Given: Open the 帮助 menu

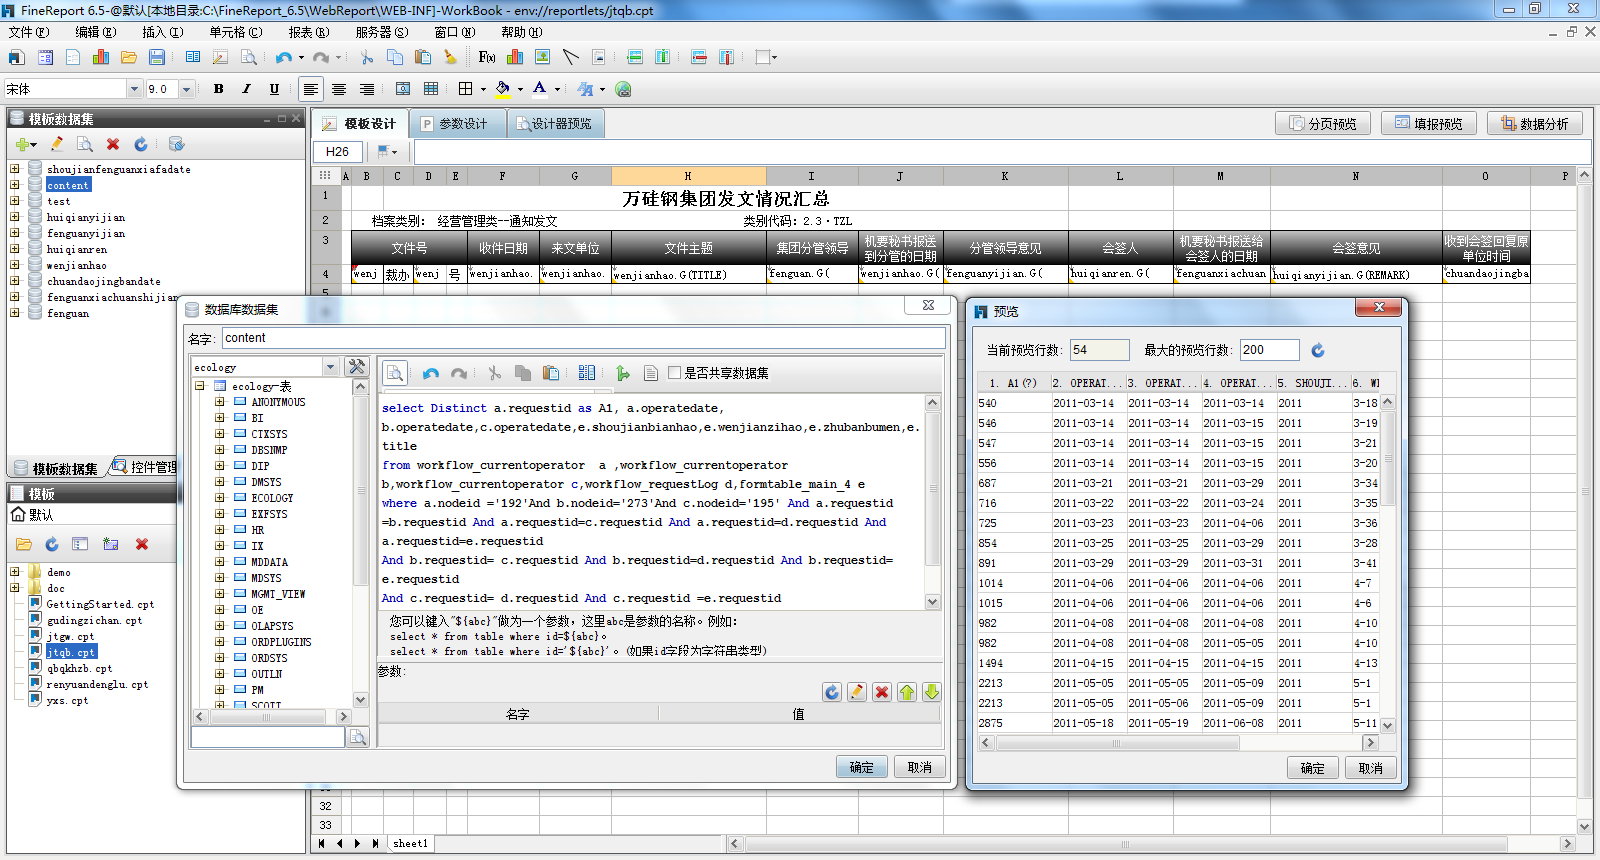Looking at the screenshot, I should (521, 32).
